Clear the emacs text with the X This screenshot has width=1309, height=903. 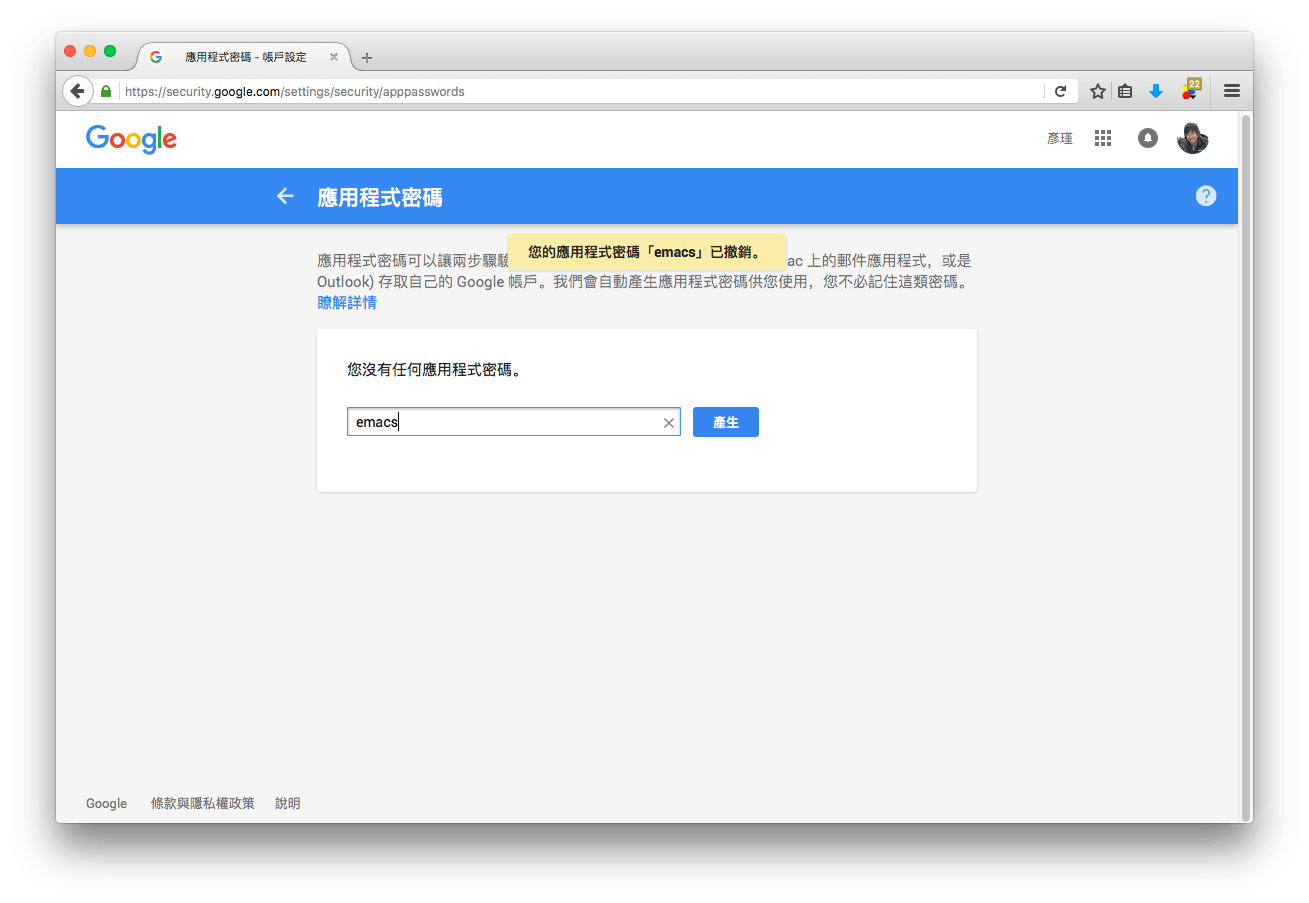coord(669,423)
